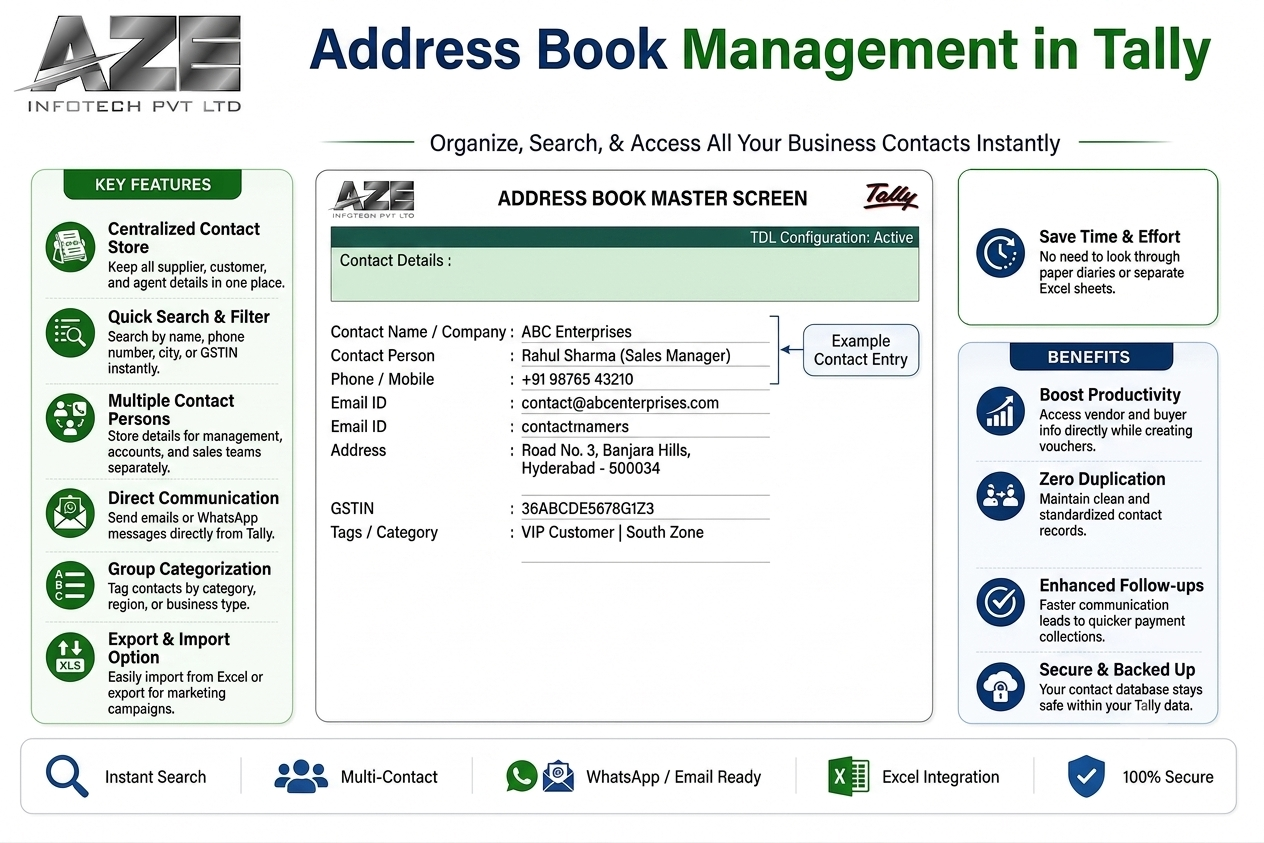Click the Save Time & Effort heading
1264x843 pixels.
pos(1109,237)
